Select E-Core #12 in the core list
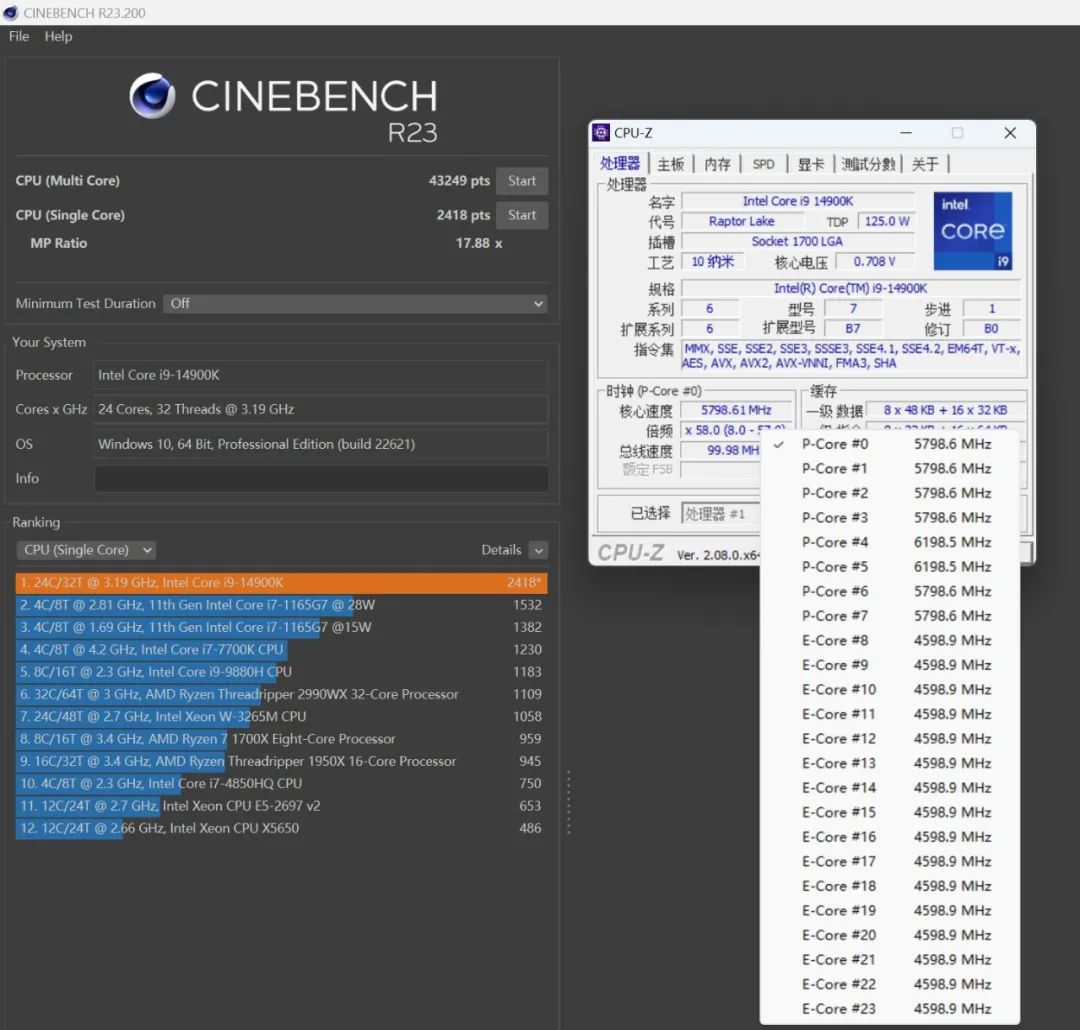Screen dimensions: 1080x1030 889,739
